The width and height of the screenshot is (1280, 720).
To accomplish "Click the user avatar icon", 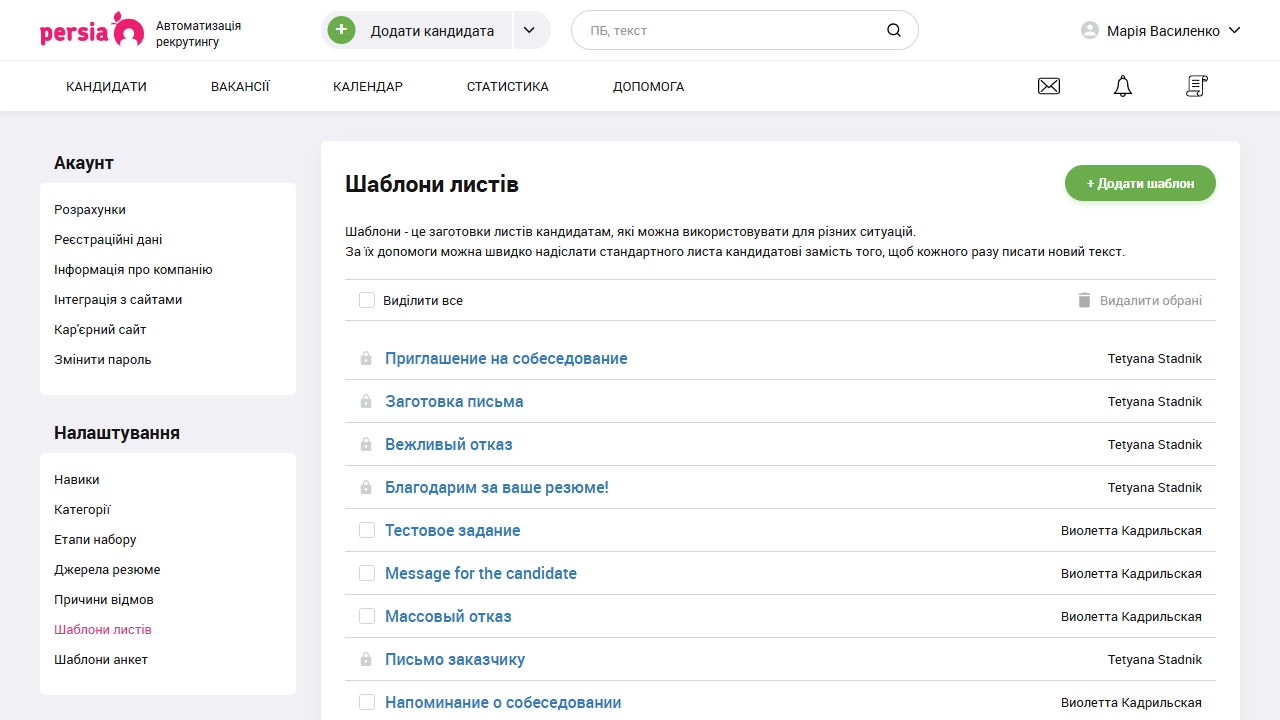I will (1090, 30).
